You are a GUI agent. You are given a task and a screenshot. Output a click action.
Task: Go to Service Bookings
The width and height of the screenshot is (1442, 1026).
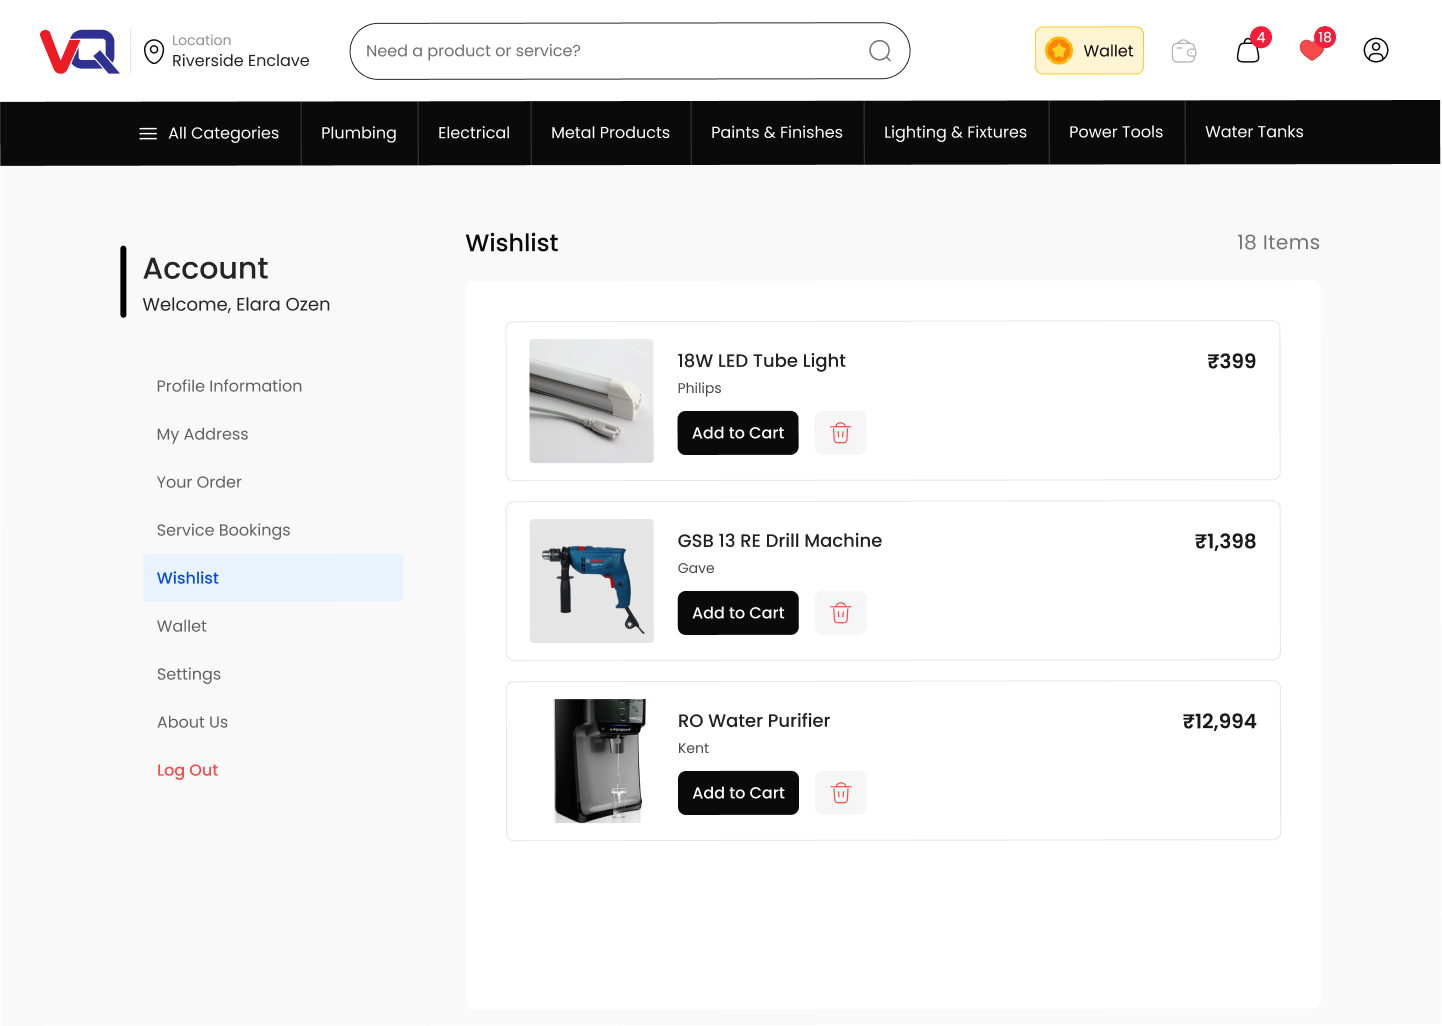223,530
